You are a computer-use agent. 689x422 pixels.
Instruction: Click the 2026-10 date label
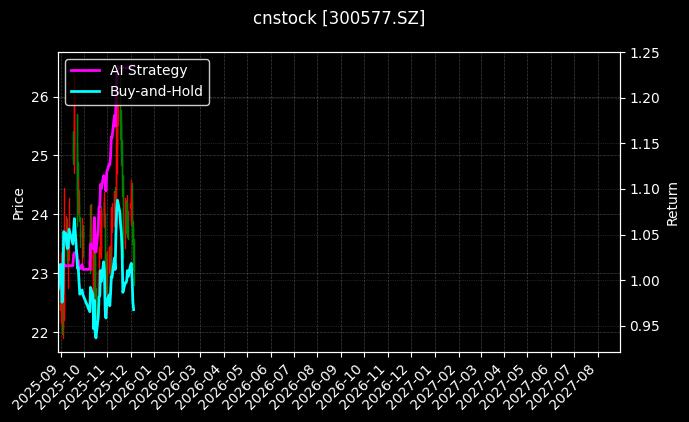pos(338,387)
